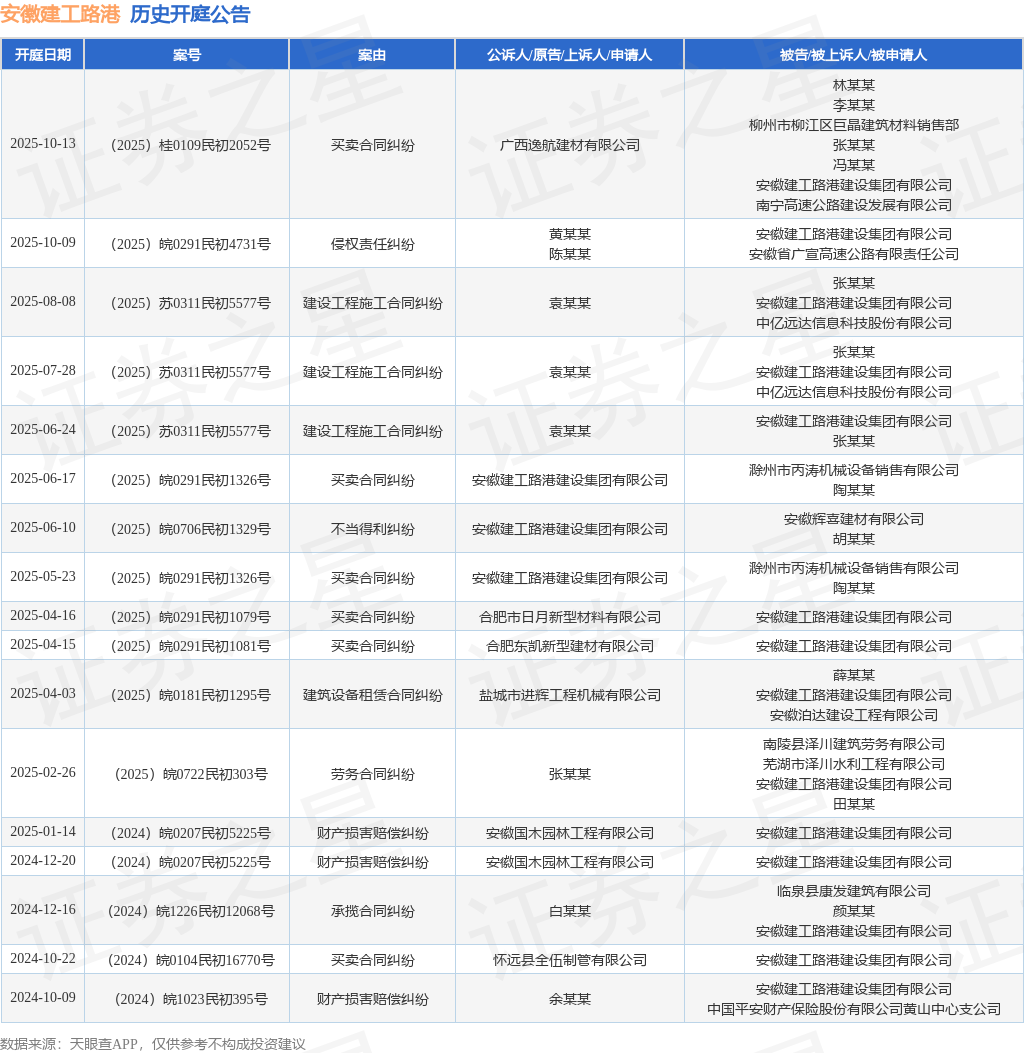Click defendant 安徽省广宣高速公路有限责任公司
The height and width of the screenshot is (1053, 1024).
(853, 254)
